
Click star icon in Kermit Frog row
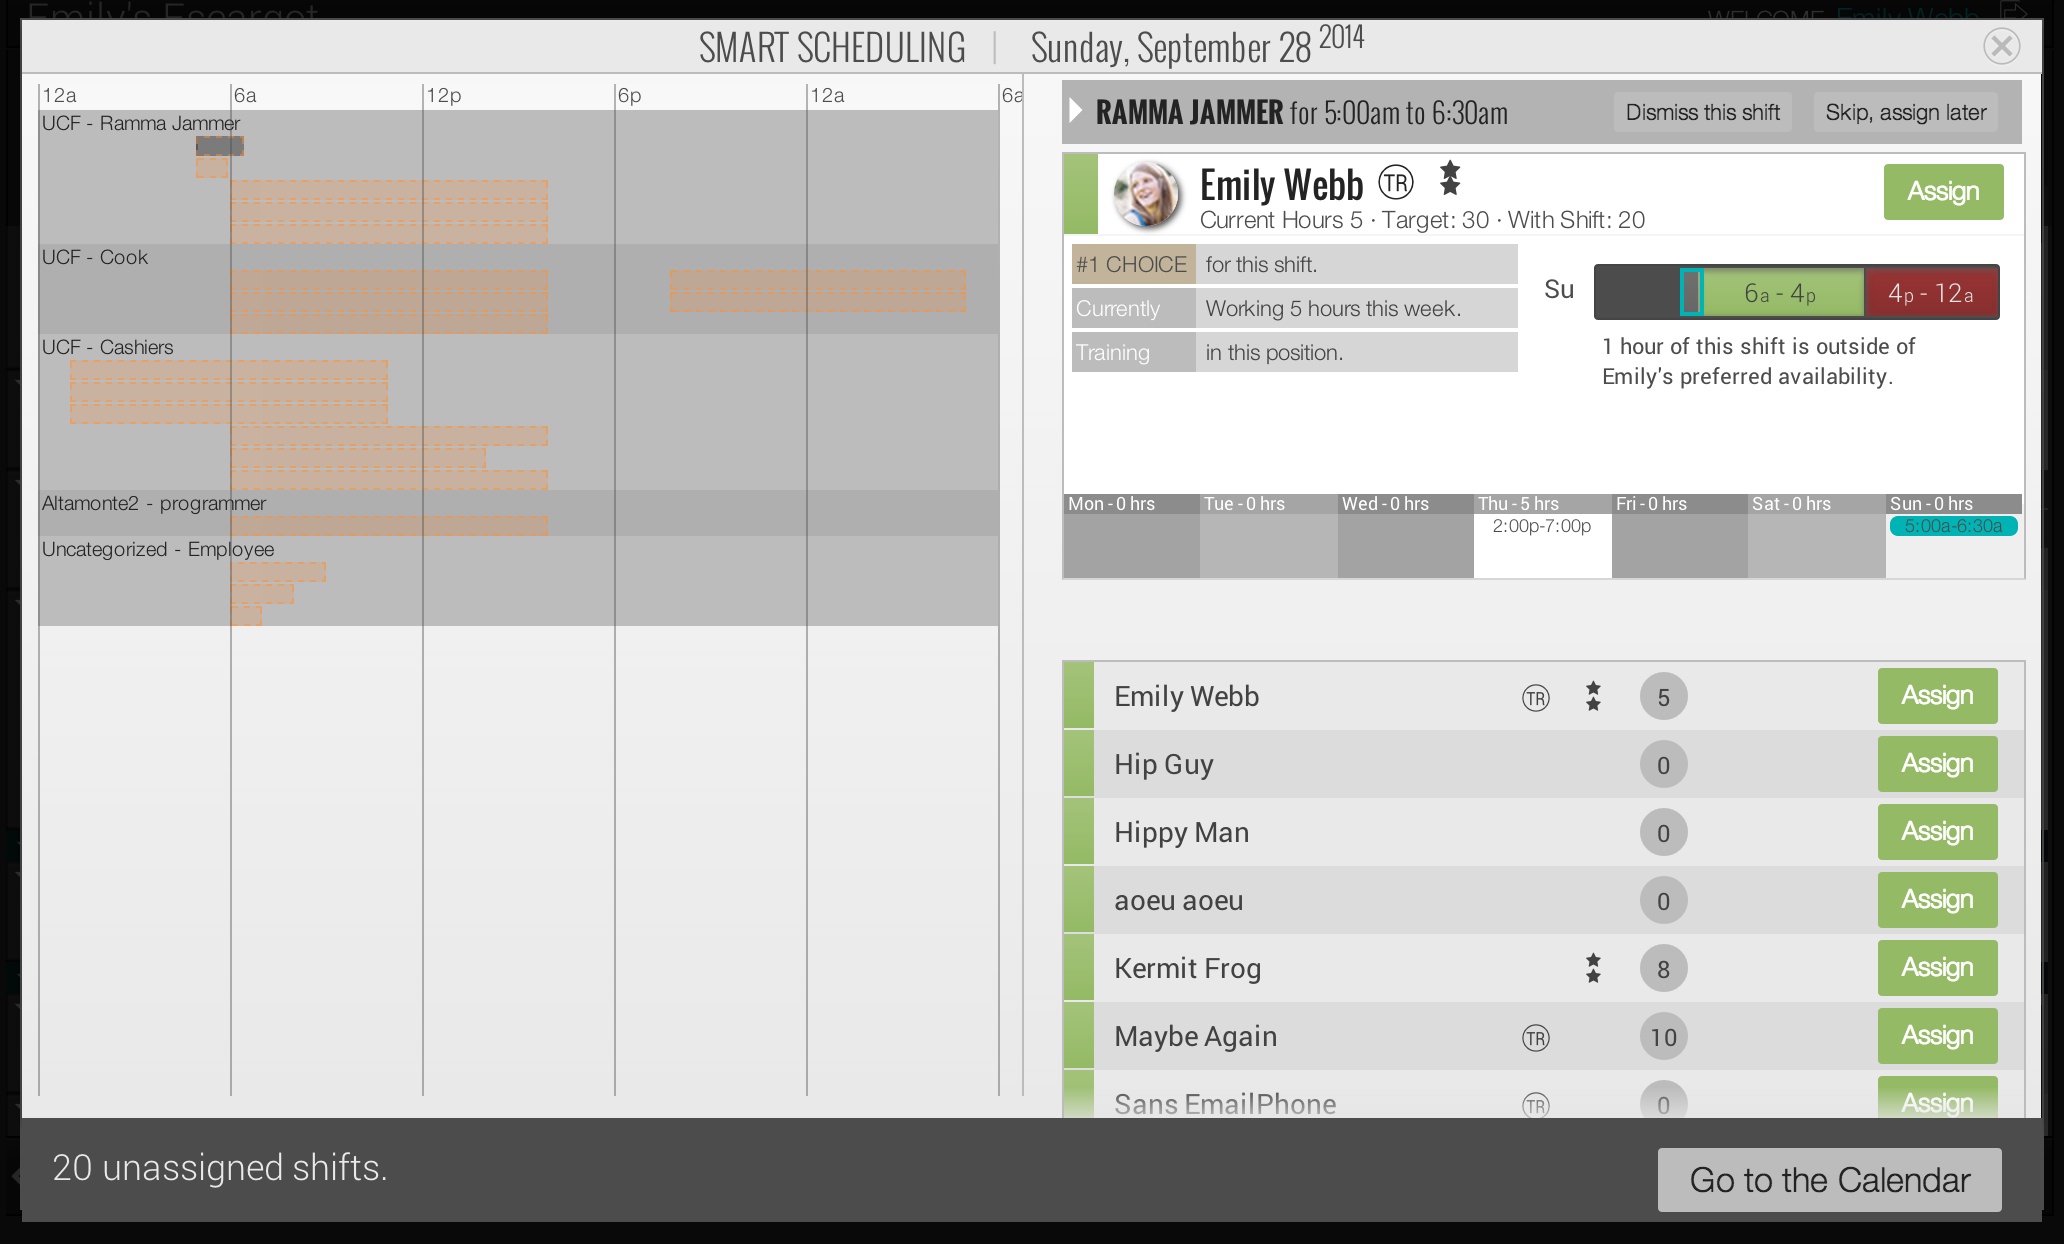click(1593, 968)
